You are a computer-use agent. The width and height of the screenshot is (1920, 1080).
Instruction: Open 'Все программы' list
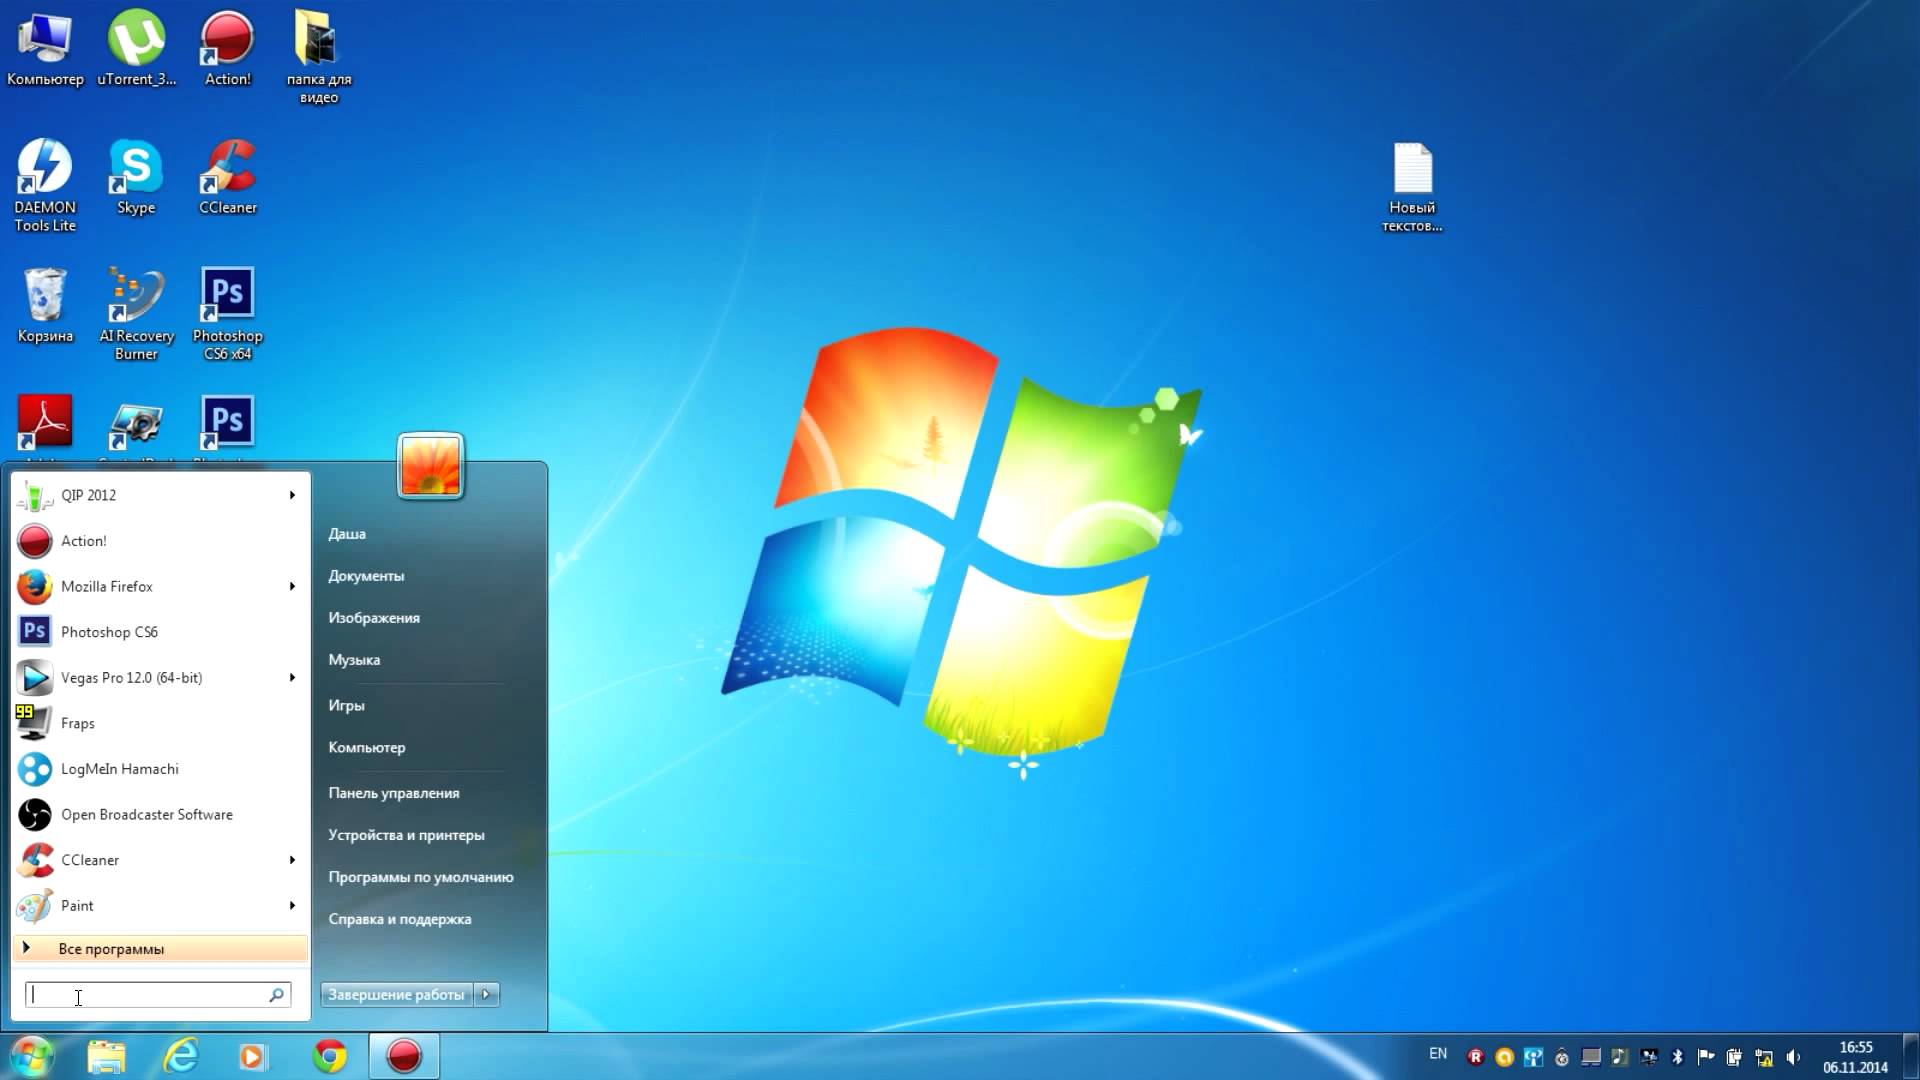pyautogui.click(x=160, y=949)
